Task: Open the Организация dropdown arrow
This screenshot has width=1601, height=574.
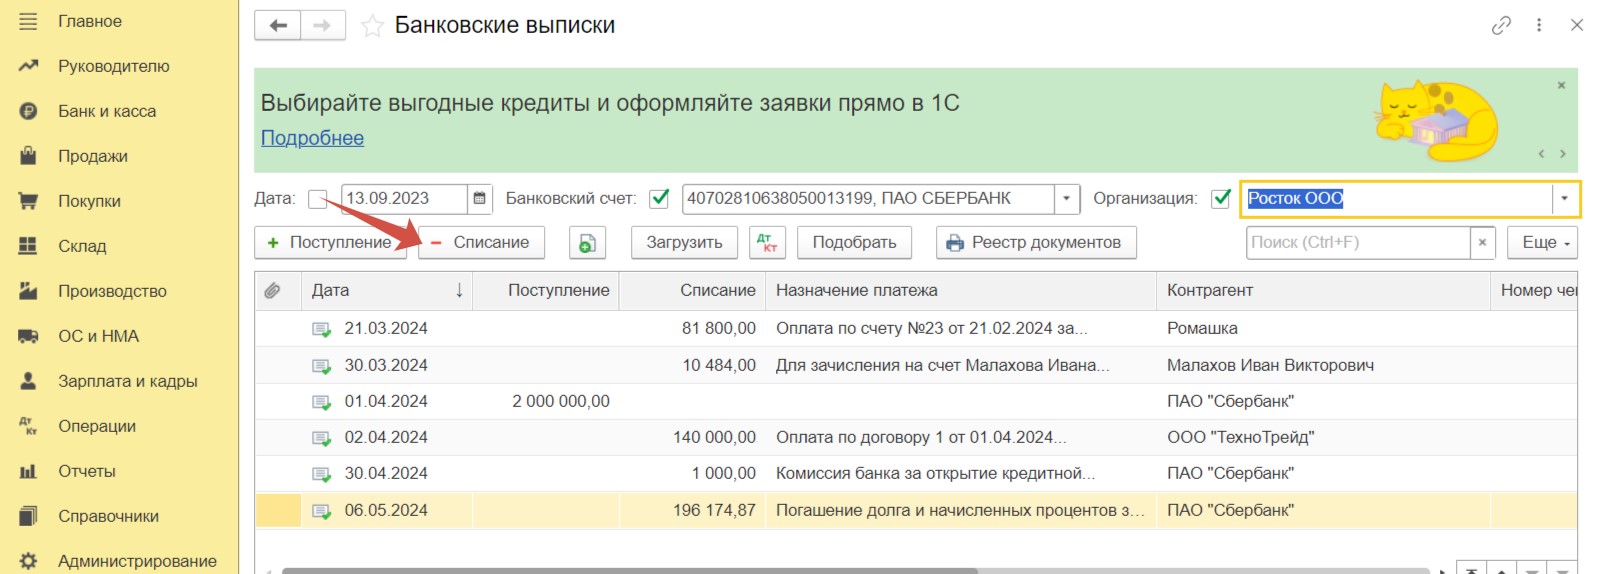Action: tap(1565, 199)
